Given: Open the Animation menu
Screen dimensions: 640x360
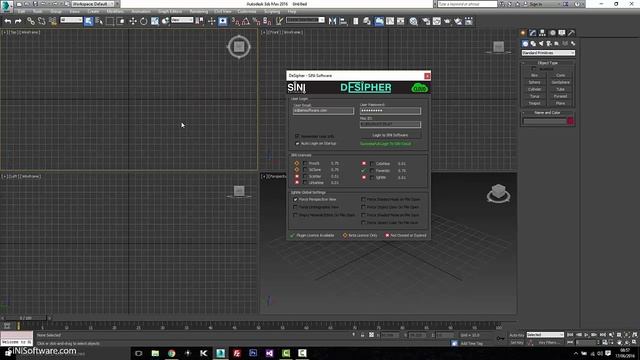Looking at the screenshot, I should click(140, 11).
